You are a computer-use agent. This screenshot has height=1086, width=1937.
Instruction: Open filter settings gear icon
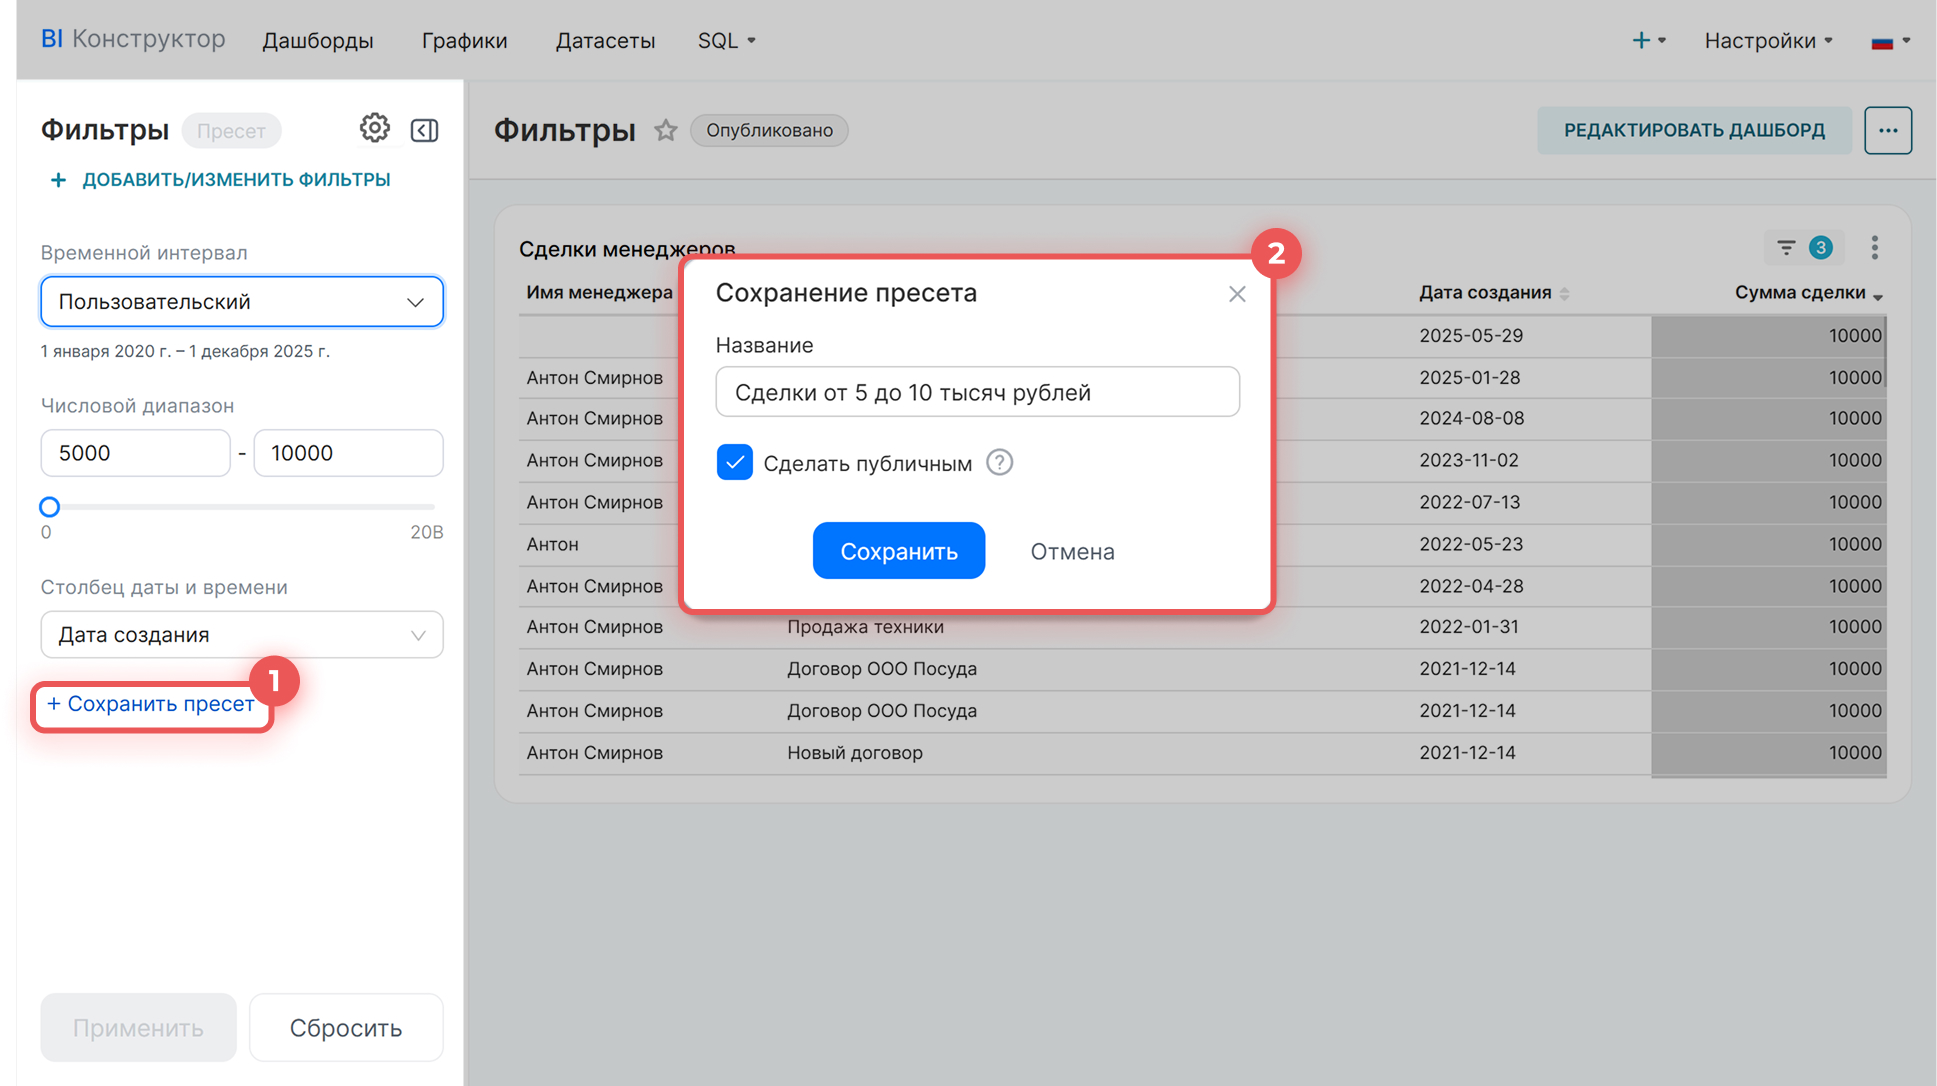(374, 129)
